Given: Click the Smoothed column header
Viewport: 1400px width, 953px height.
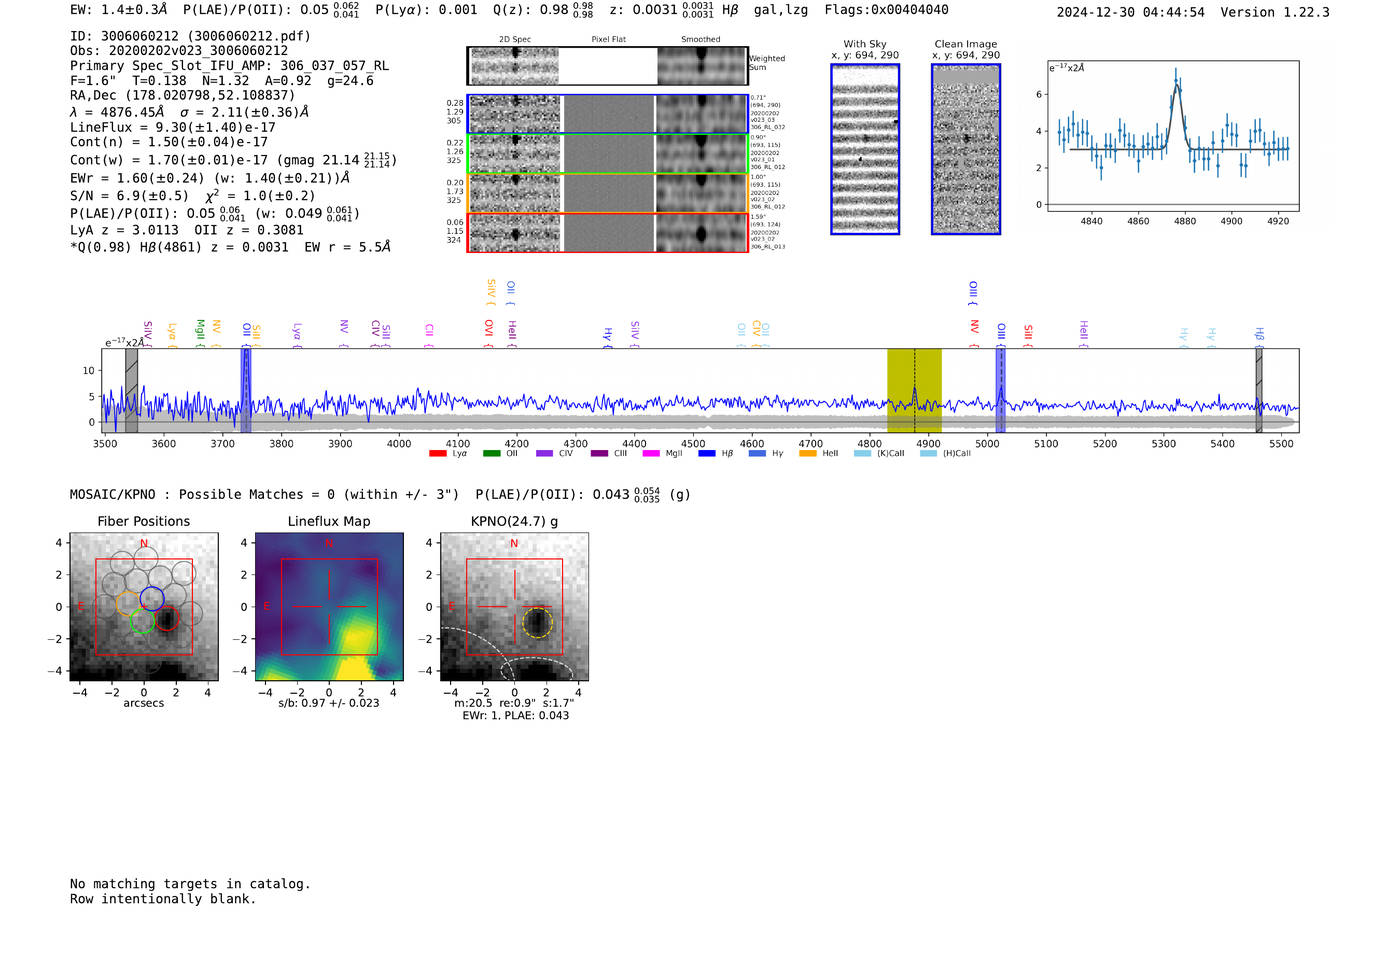Looking at the screenshot, I should pos(701,40).
